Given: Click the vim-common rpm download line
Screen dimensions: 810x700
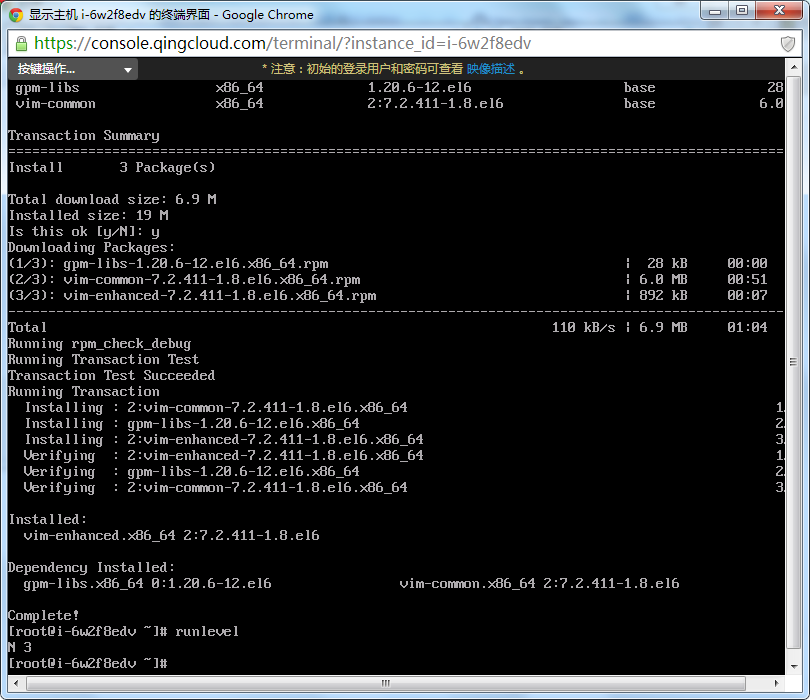Looking at the screenshot, I should pyautogui.click(x=387, y=279).
